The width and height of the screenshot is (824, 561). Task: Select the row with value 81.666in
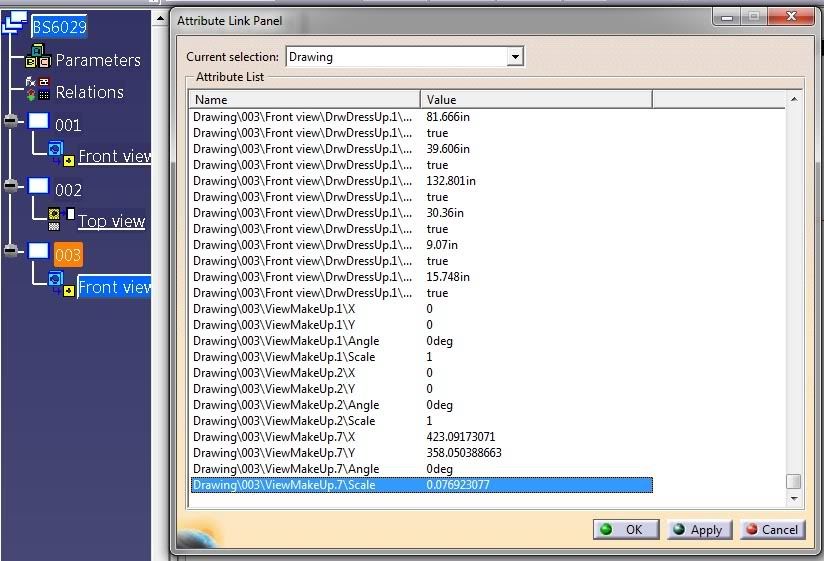click(x=421, y=117)
